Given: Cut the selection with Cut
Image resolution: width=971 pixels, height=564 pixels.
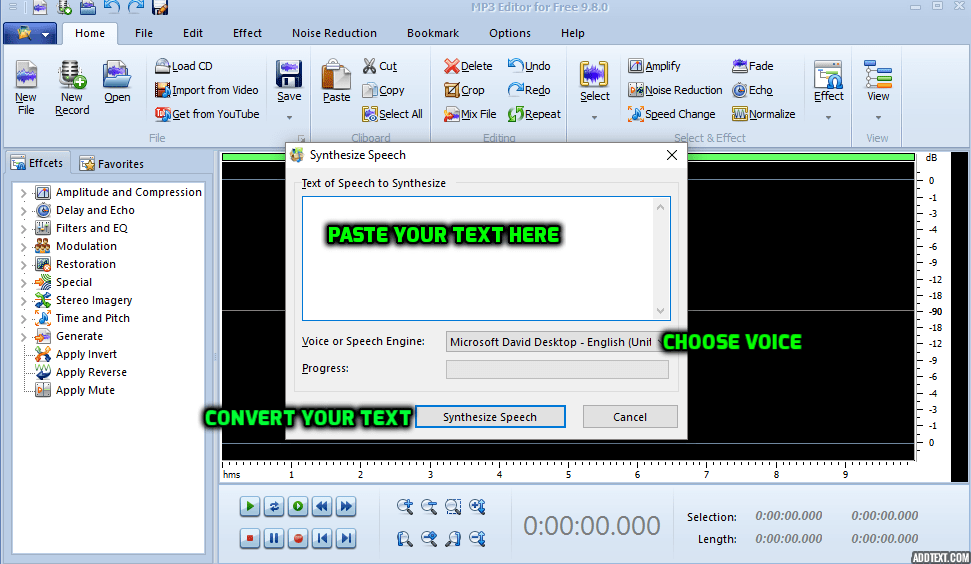Looking at the screenshot, I should coord(380,66).
